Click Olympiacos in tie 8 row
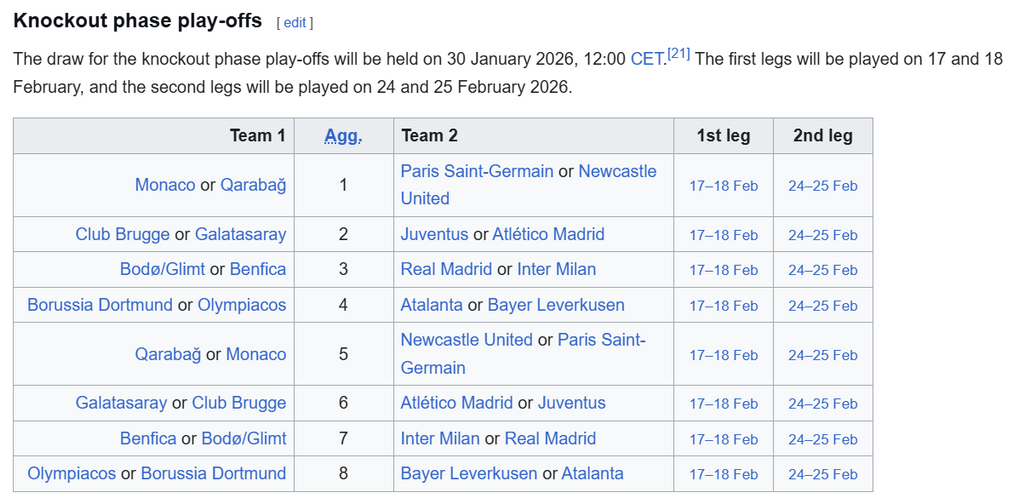 tap(72, 474)
